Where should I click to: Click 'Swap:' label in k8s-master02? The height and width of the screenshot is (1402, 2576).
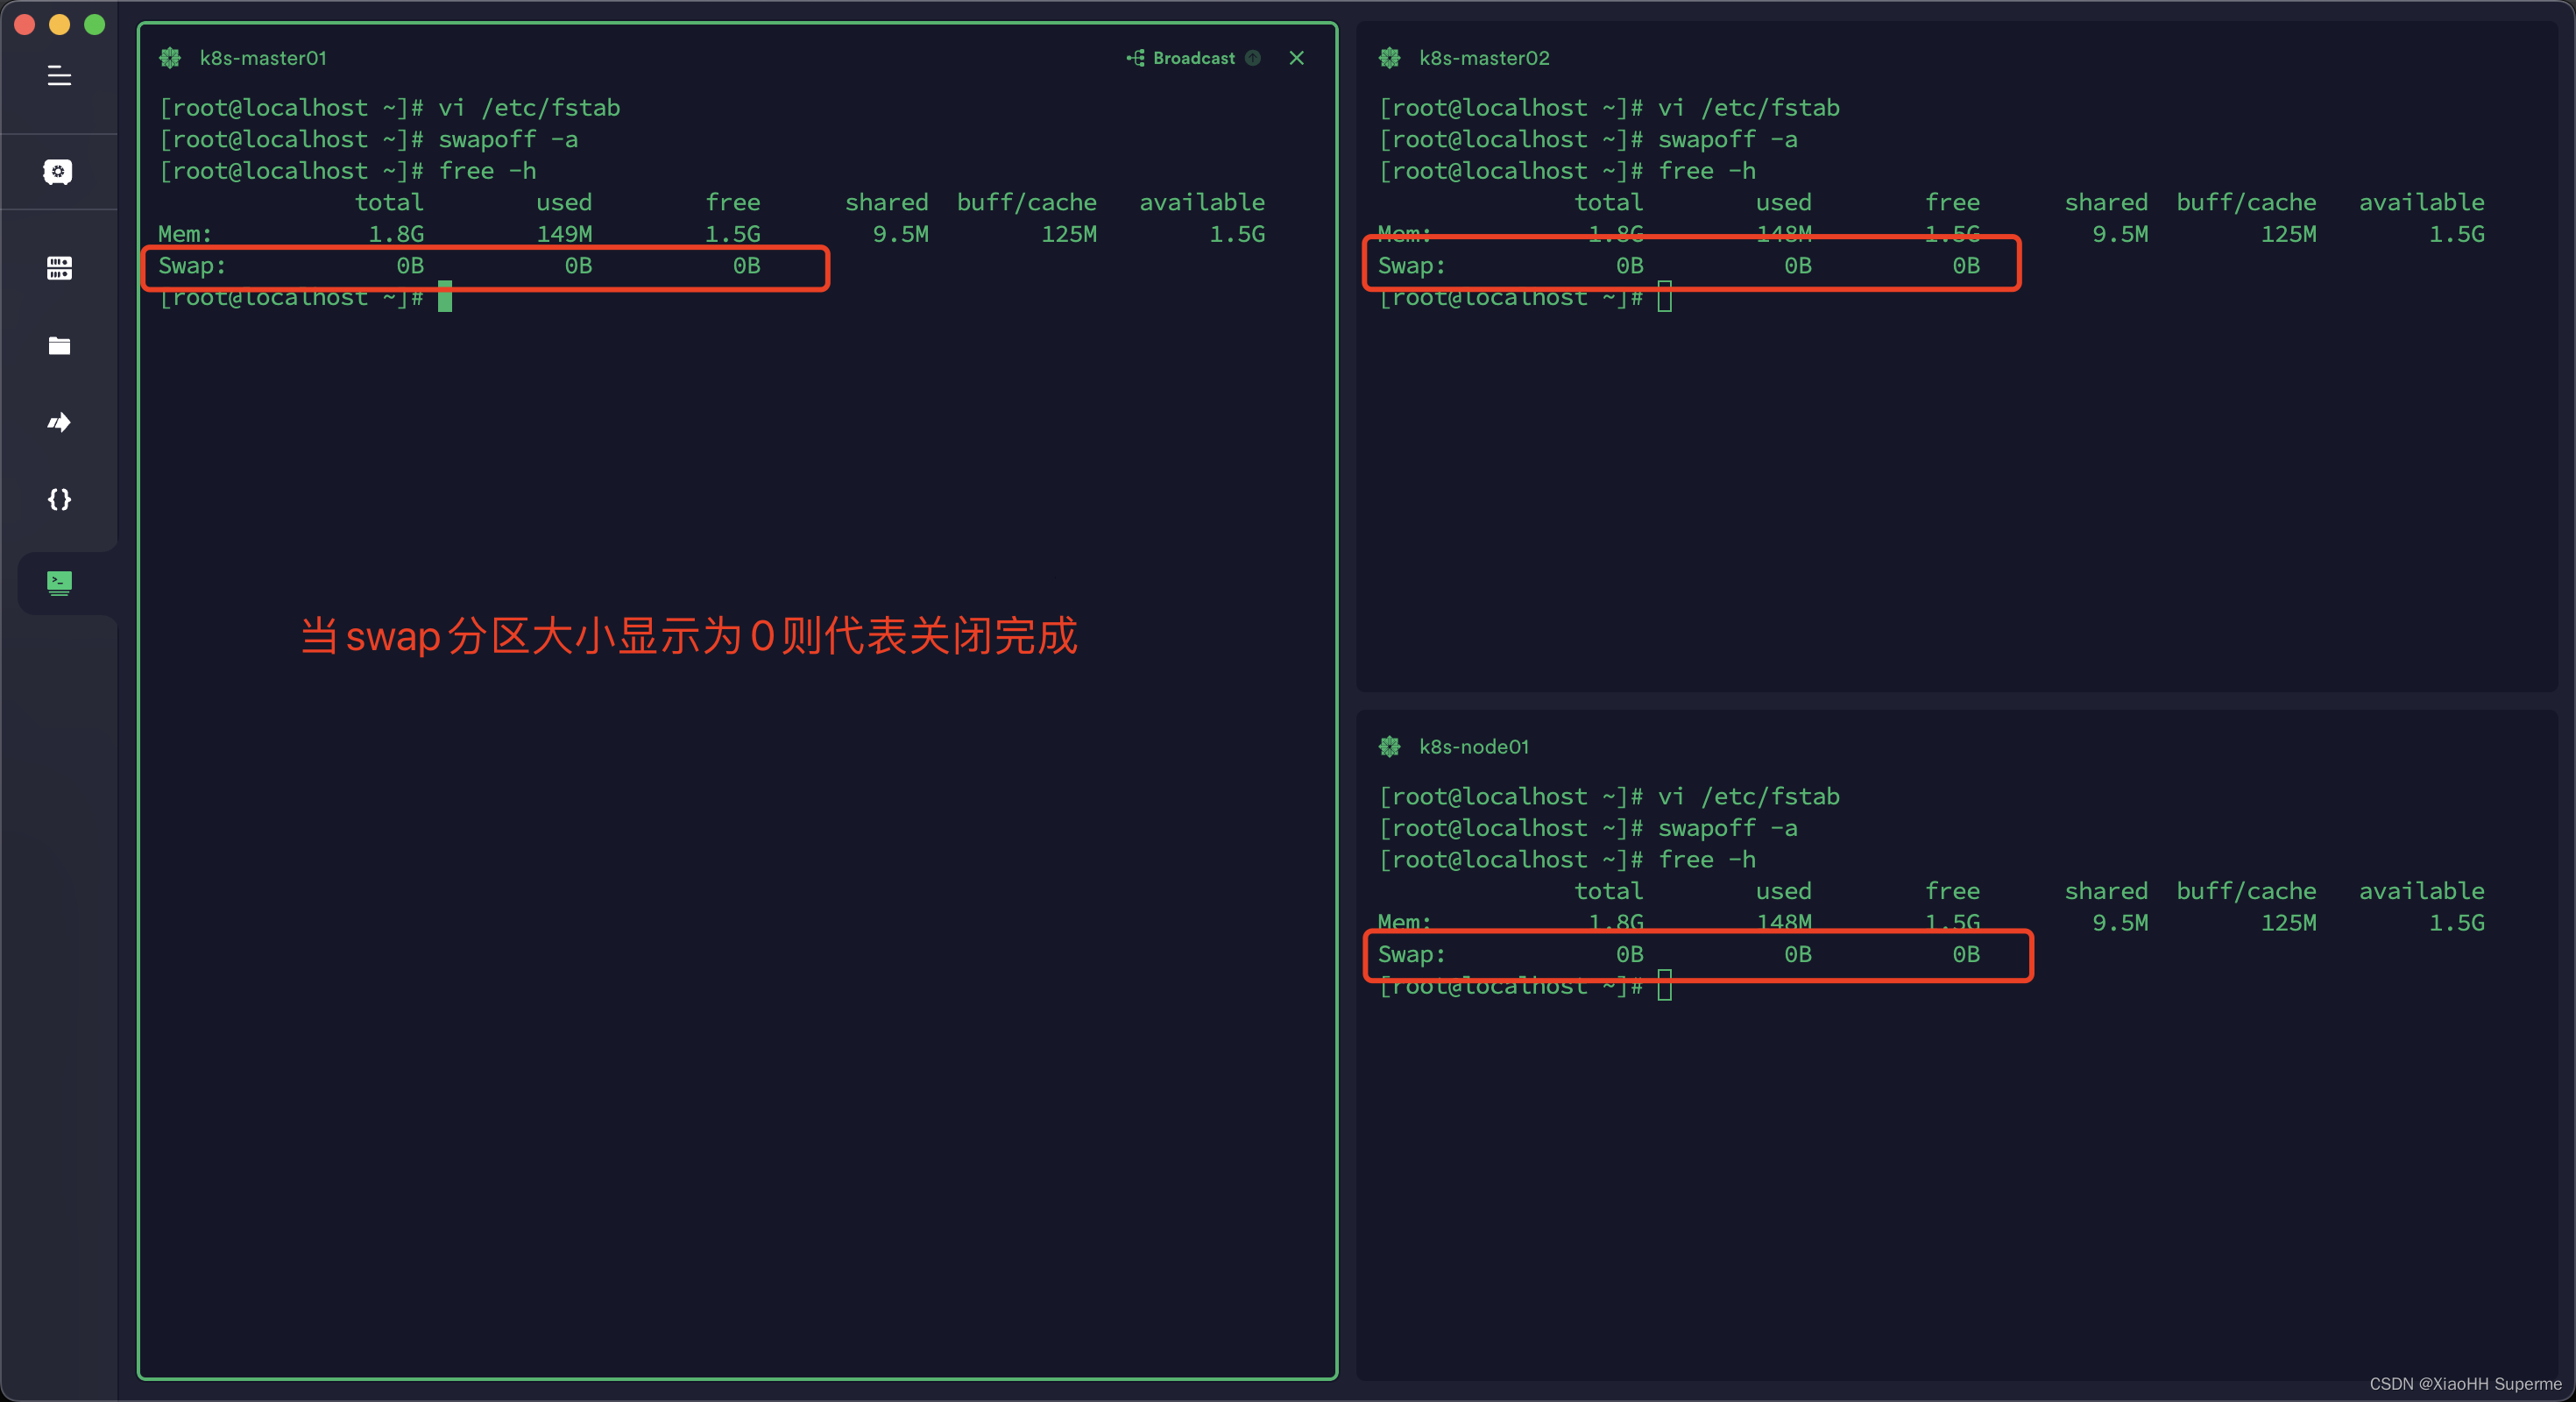click(1412, 266)
